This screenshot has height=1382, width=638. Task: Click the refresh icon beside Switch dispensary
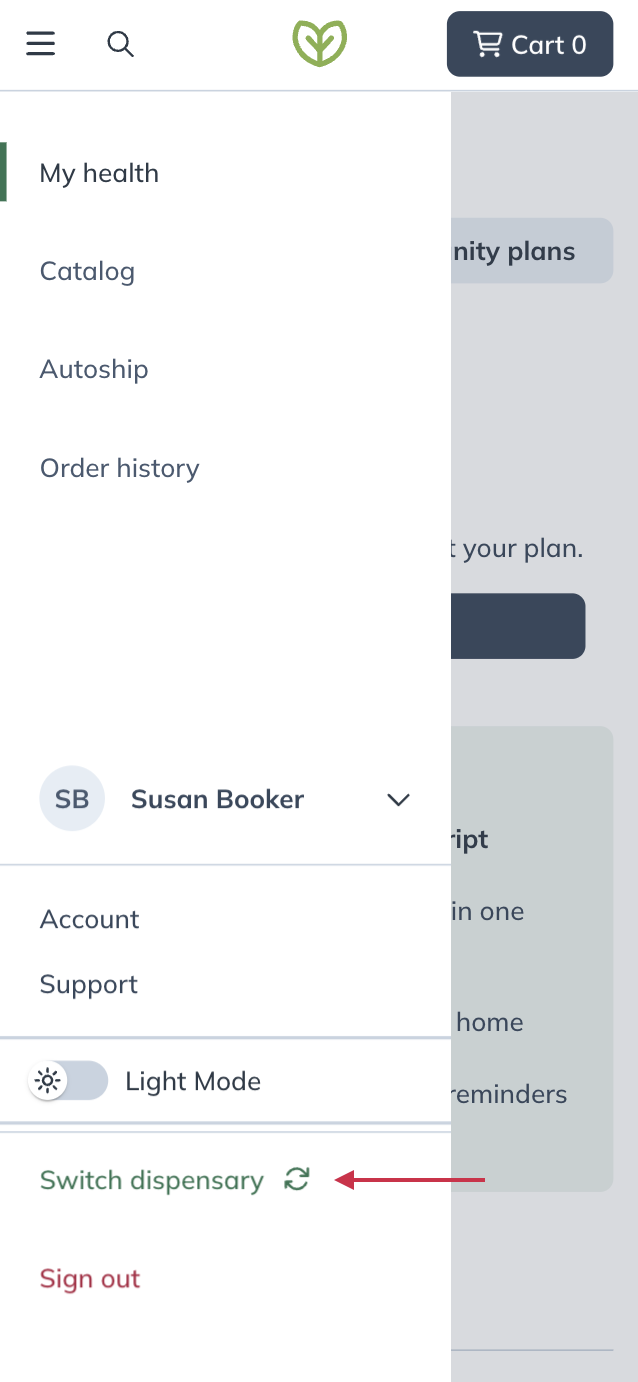(x=297, y=1180)
